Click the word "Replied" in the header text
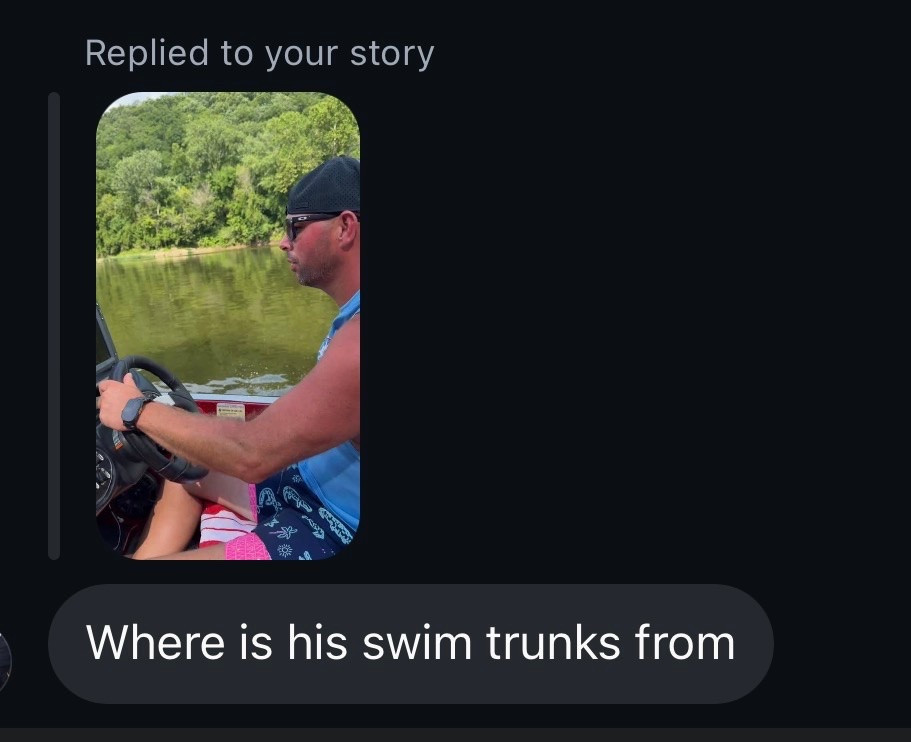 [147, 53]
